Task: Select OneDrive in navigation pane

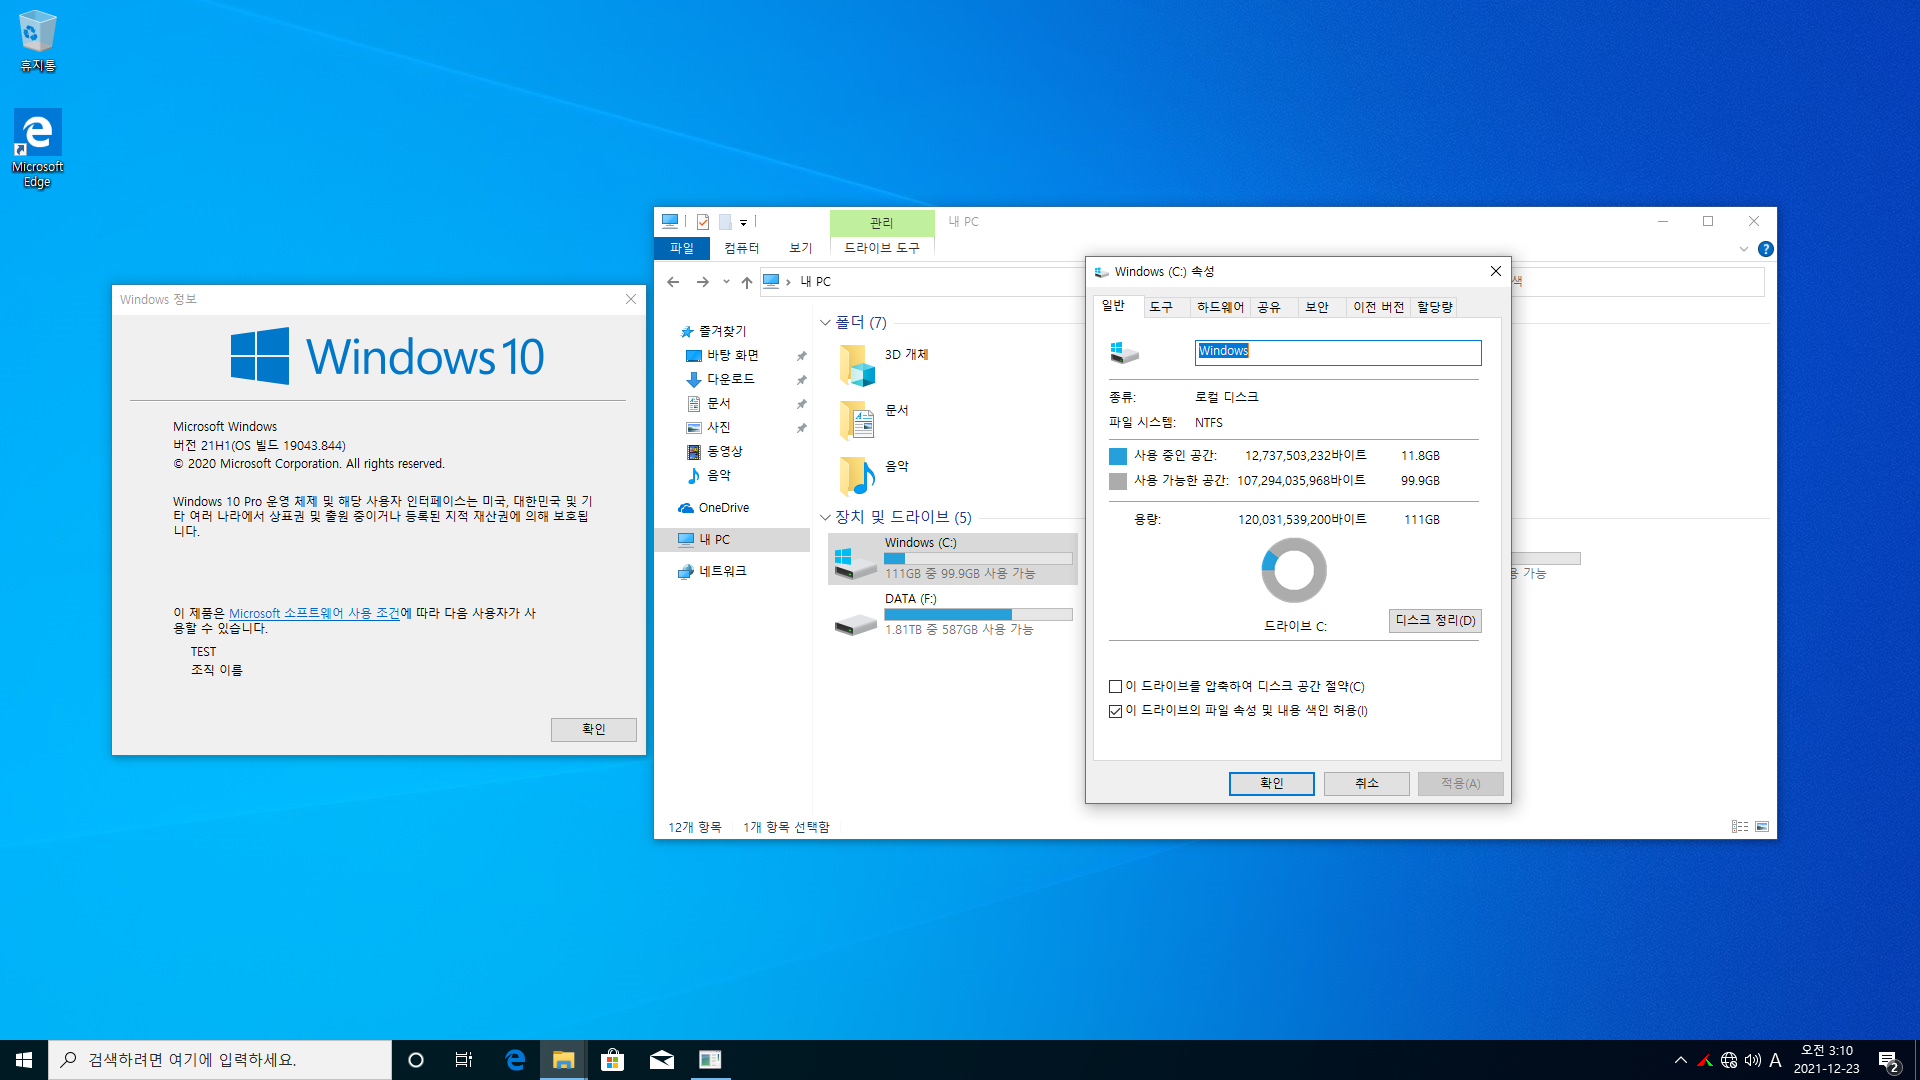Action: click(x=724, y=508)
